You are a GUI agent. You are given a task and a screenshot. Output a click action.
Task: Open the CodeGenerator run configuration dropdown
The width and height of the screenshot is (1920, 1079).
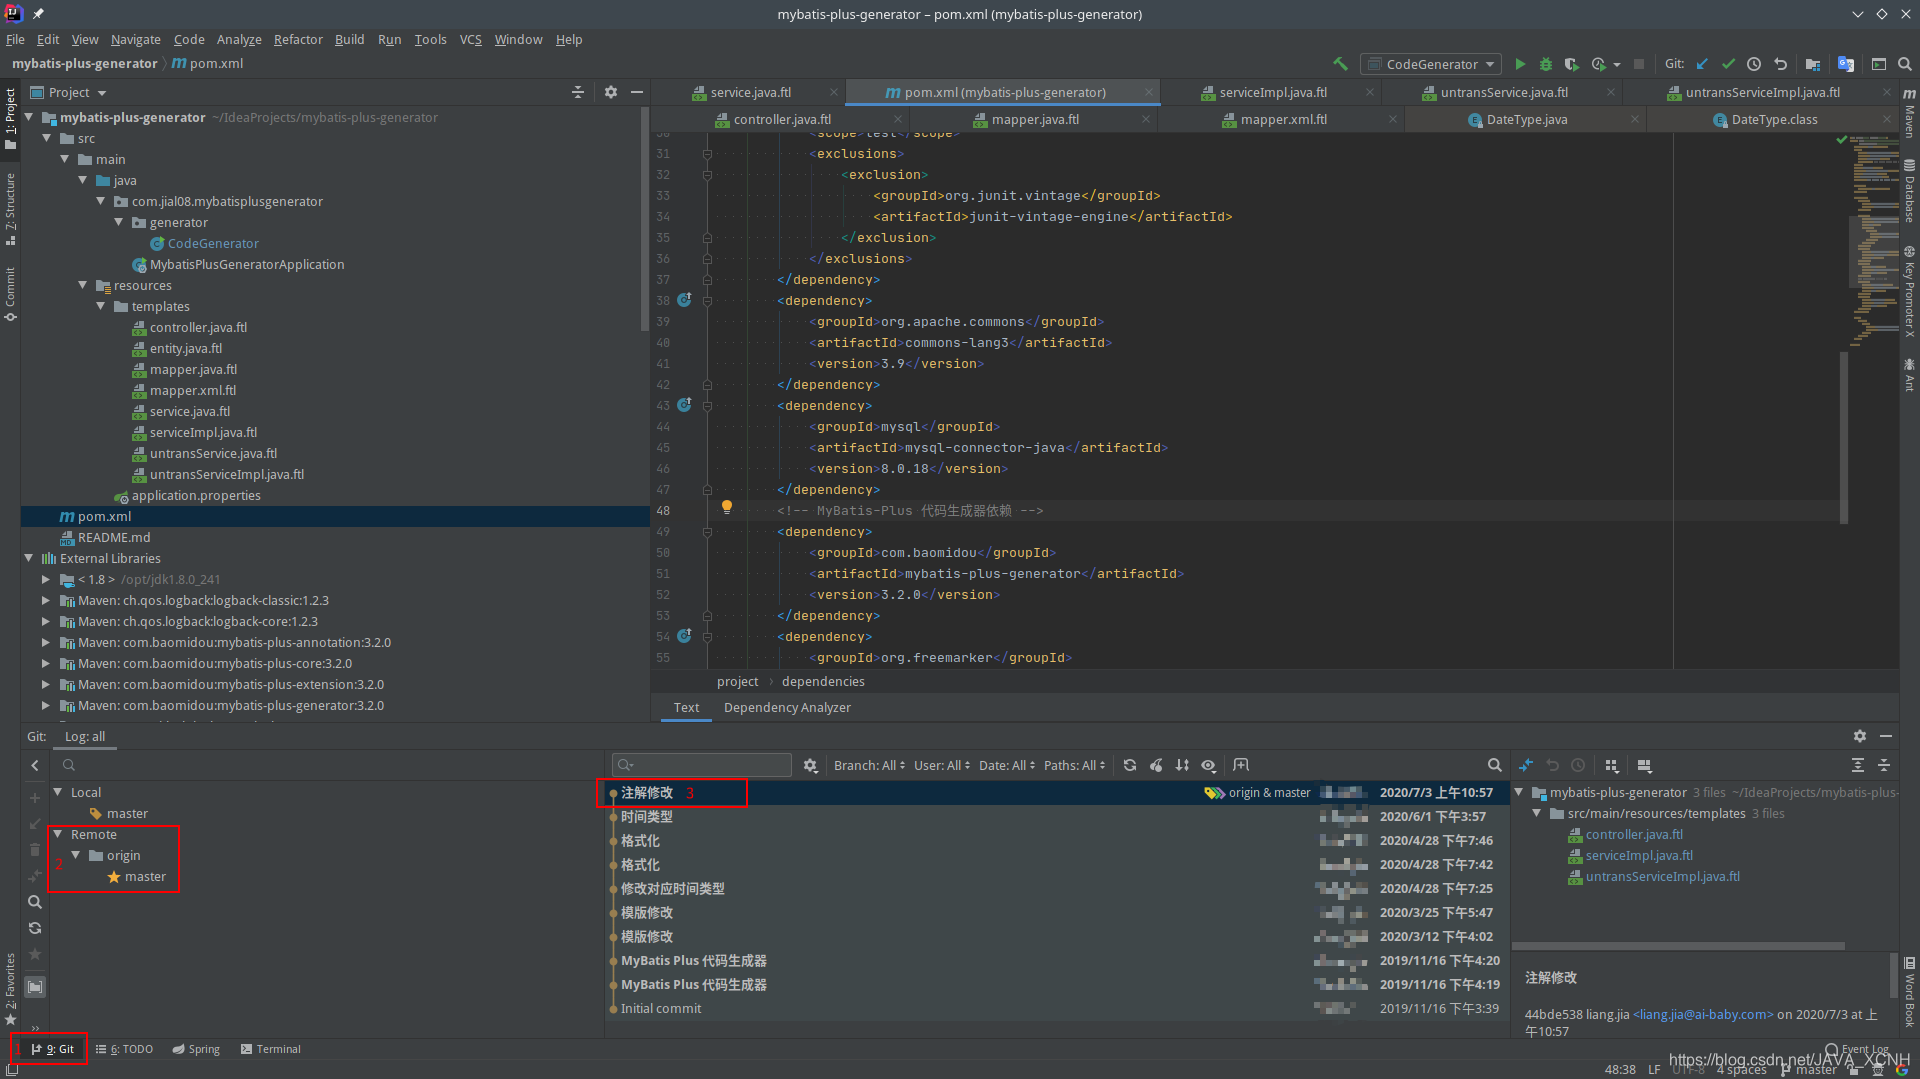coord(1432,64)
